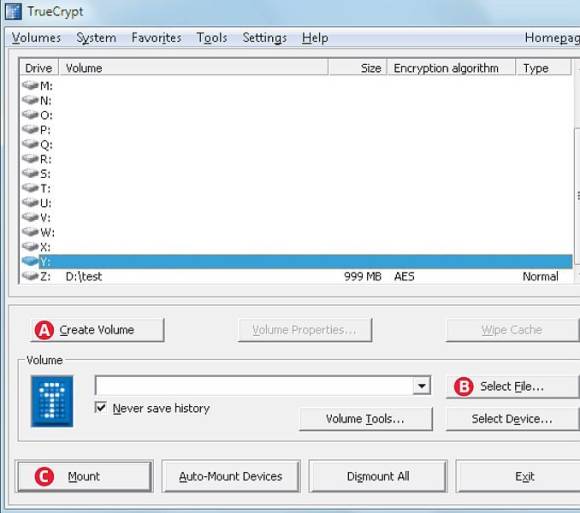Screen dimensions: 580x513
Task: Open Volume Tools dialog
Action: (x=365, y=419)
